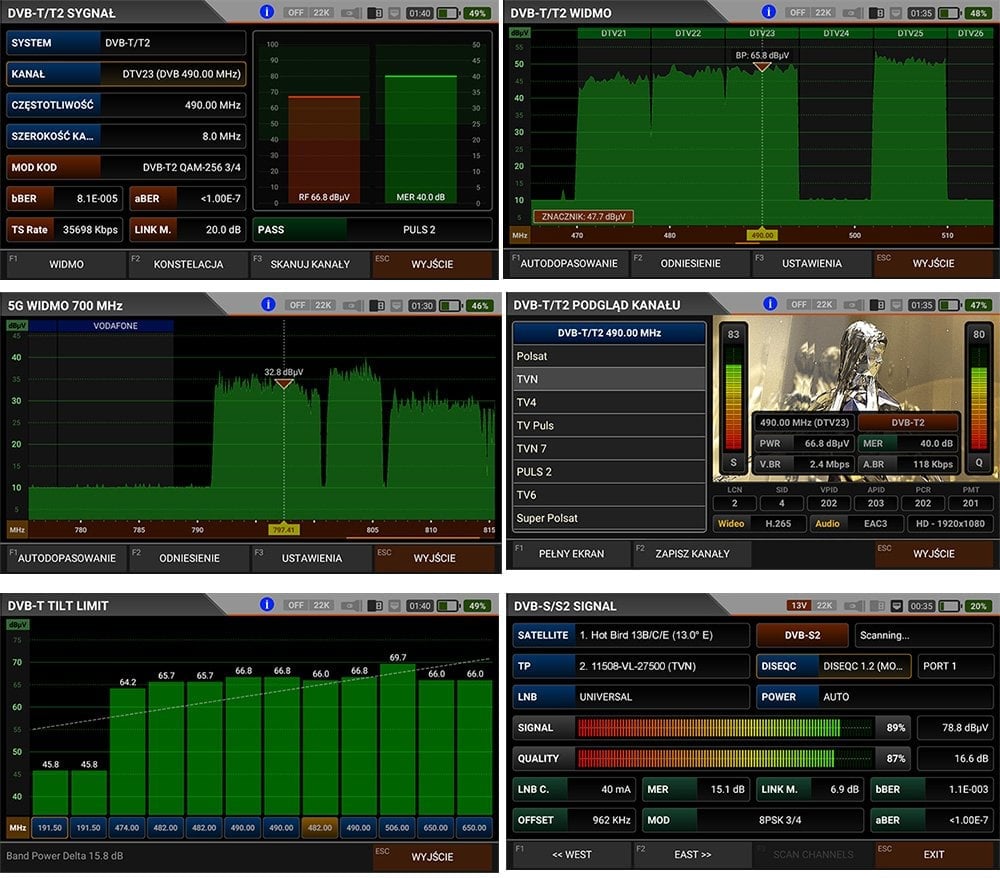Click the battery icon next to 49%
Image resolution: width=1000 pixels, height=878 pixels.
pos(448,13)
